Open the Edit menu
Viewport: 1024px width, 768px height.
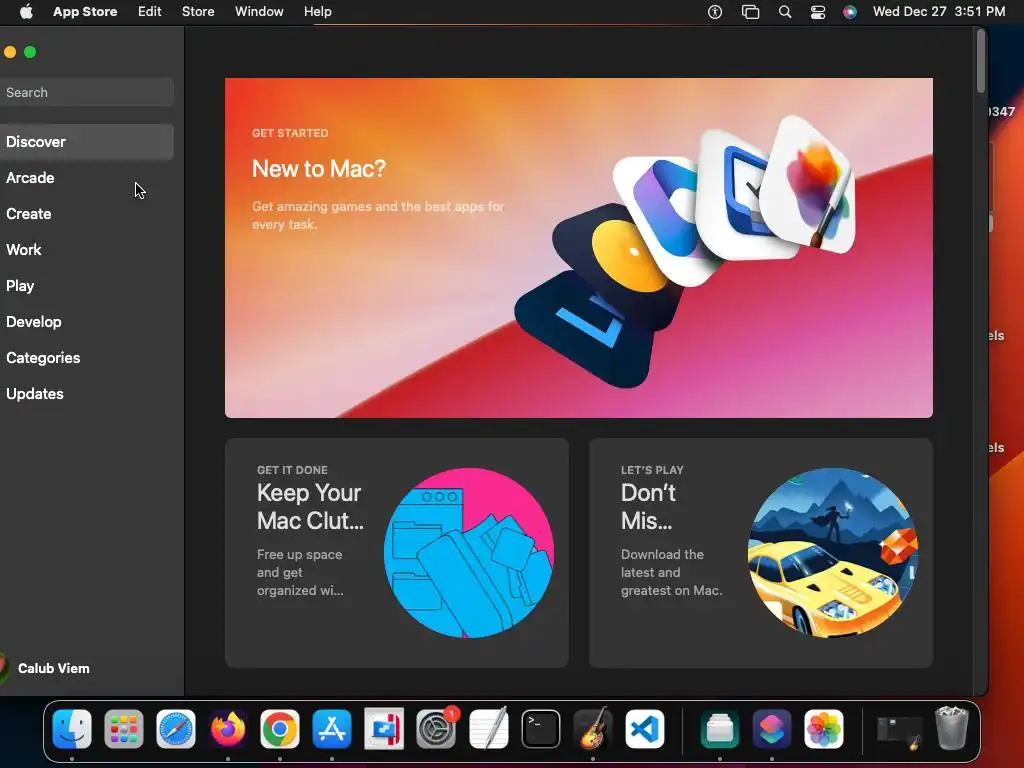(x=150, y=12)
